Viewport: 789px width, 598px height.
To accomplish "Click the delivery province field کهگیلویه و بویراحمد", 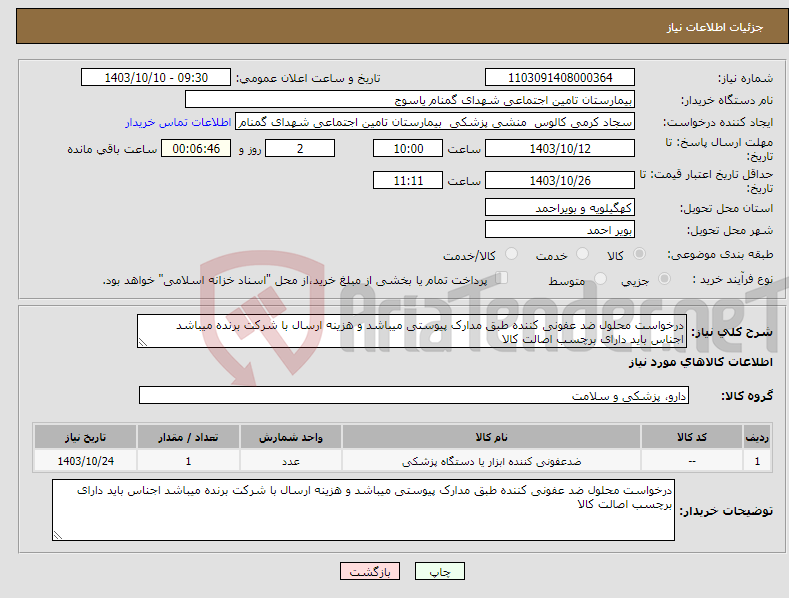I will tap(560, 207).
